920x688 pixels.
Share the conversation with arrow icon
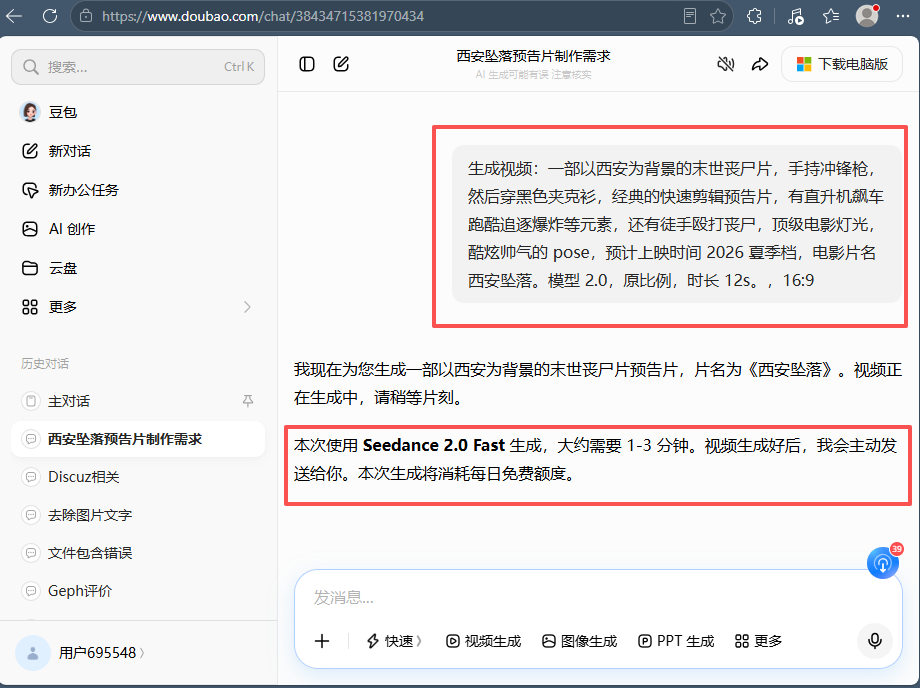(x=760, y=64)
